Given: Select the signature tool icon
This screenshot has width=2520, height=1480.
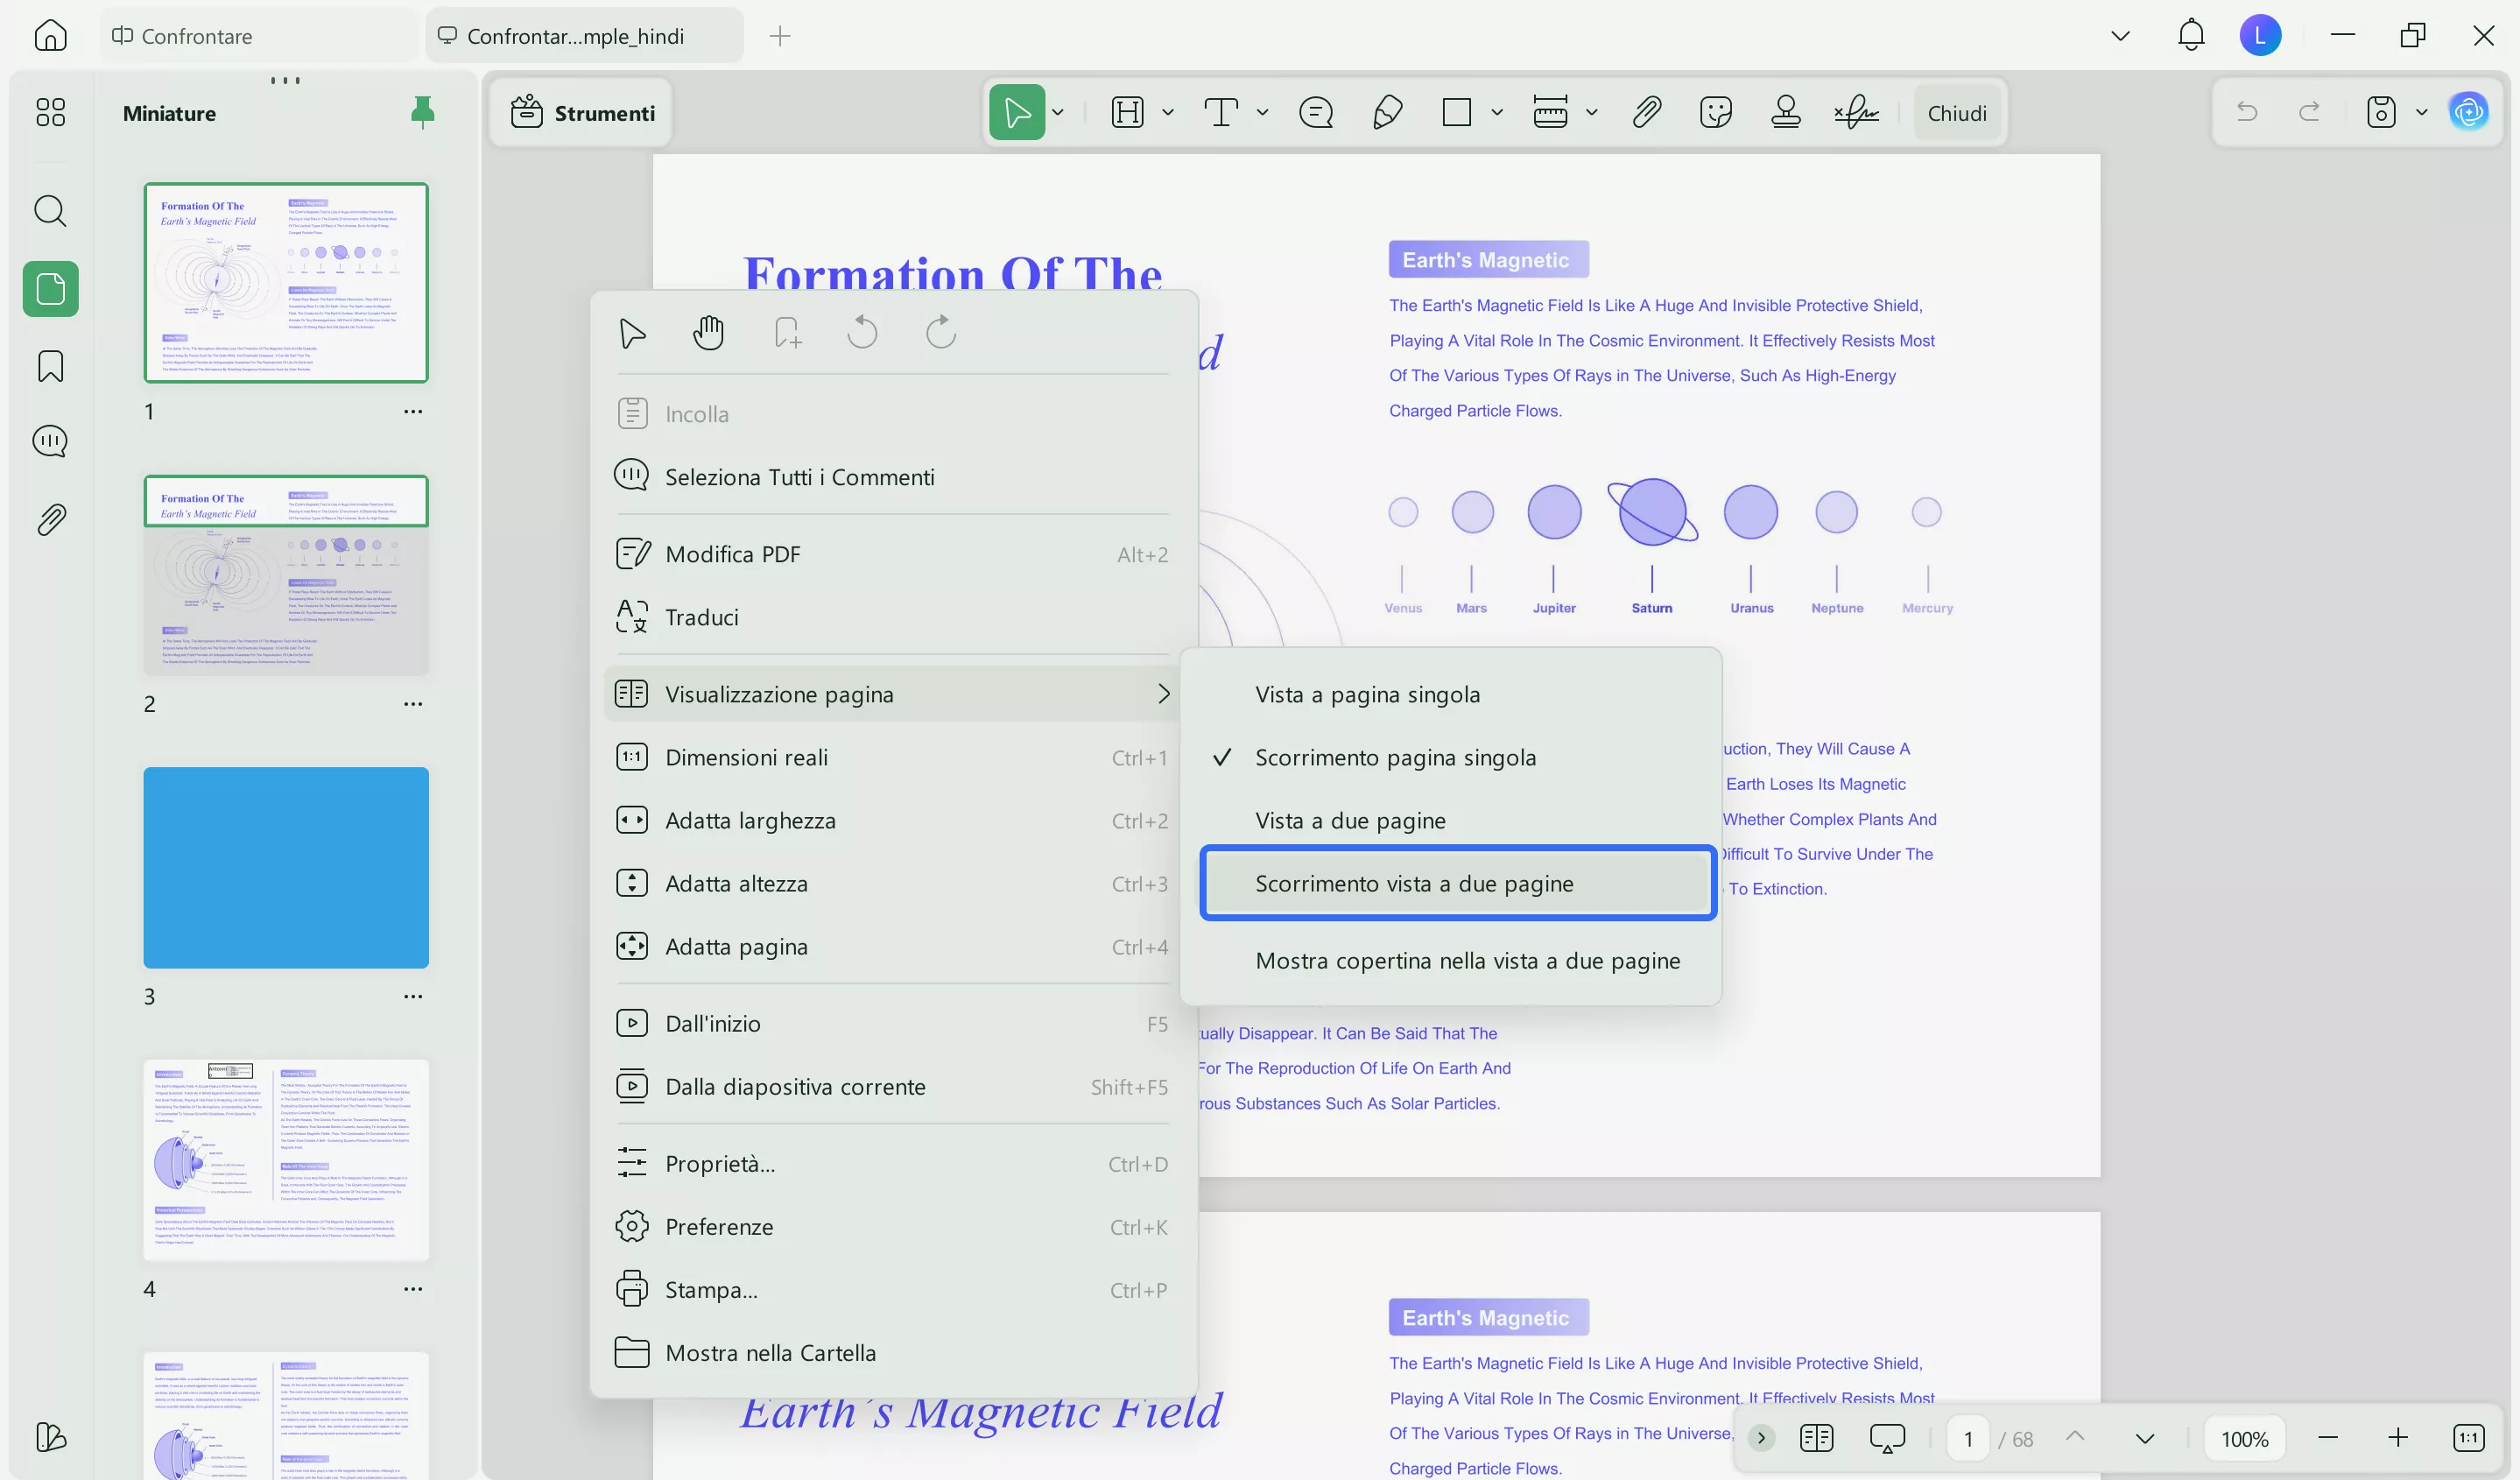Looking at the screenshot, I should coord(1856,112).
